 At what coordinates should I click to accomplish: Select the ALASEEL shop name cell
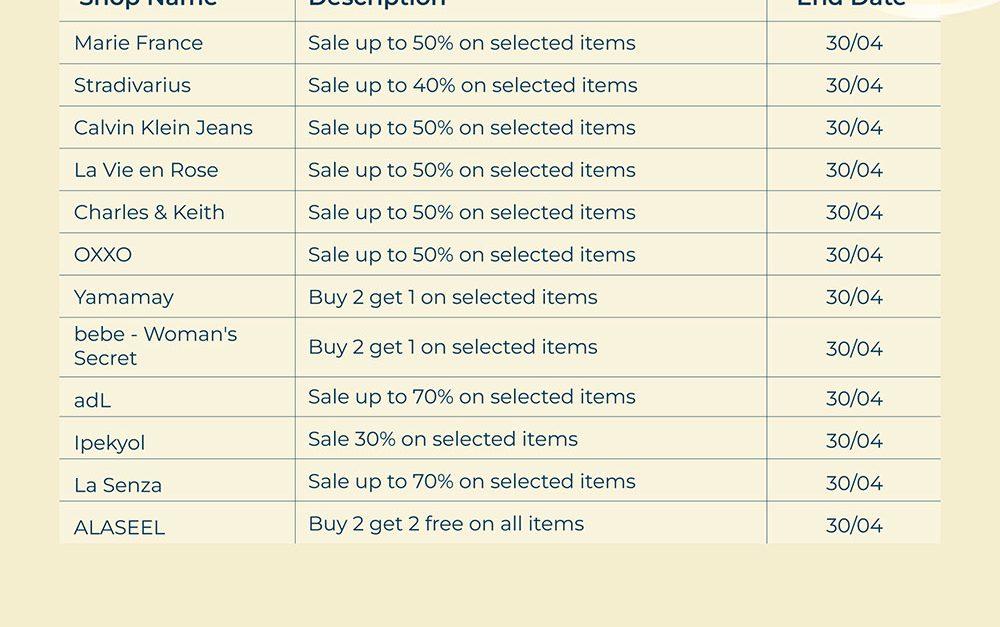pyautogui.click(x=119, y=527)
